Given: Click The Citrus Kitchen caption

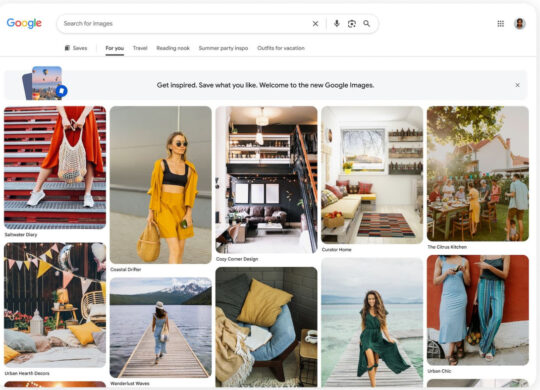Looking at the screenshot, I should point(447,247).
